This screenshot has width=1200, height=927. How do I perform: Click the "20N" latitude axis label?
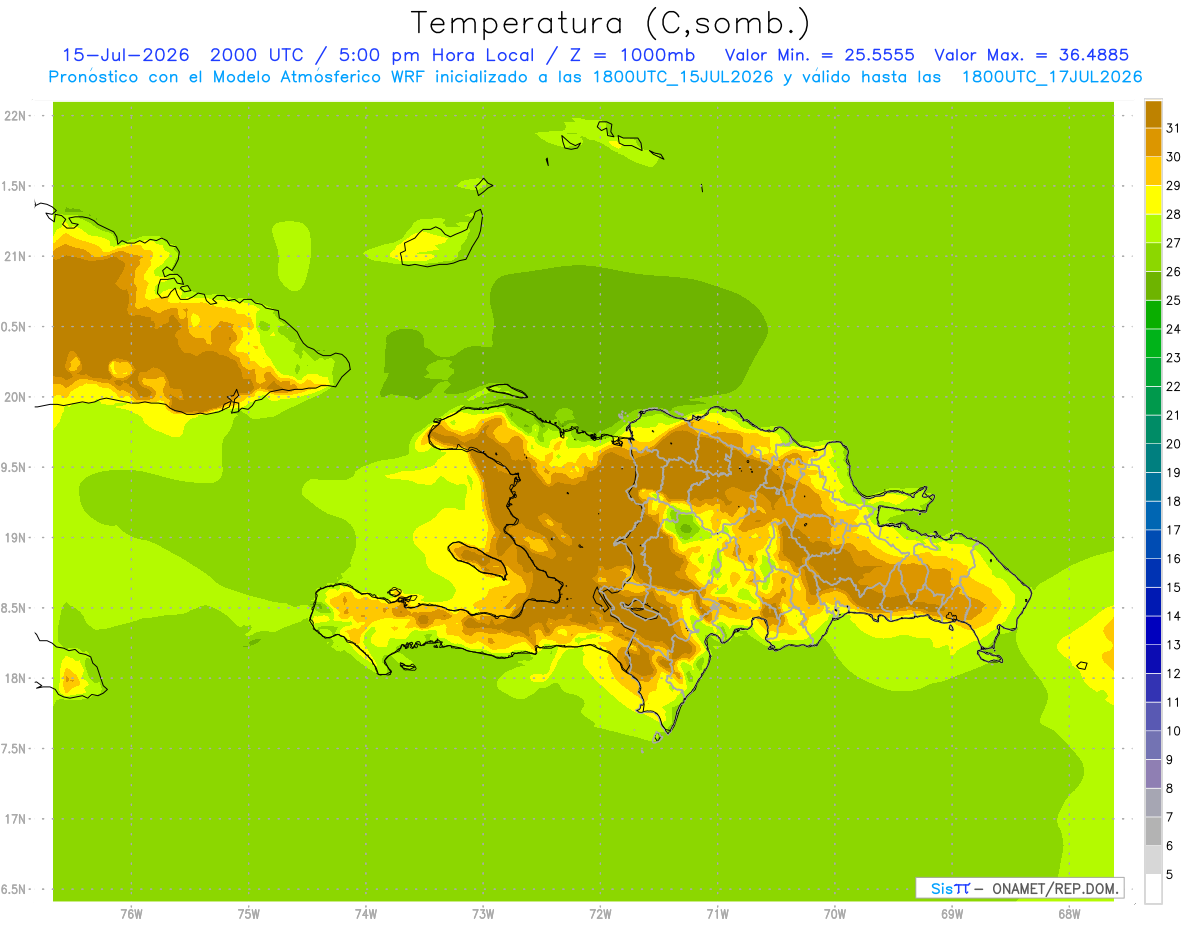pos(16,397)
